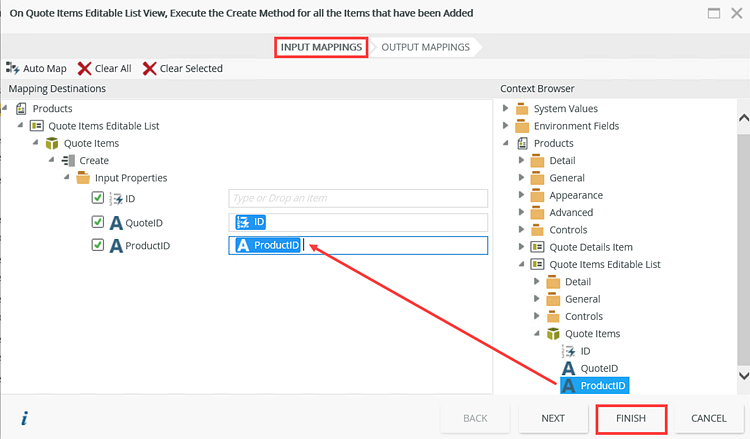
Task: Toggle the ProductID input property checkbox
Action: (98, 245)
